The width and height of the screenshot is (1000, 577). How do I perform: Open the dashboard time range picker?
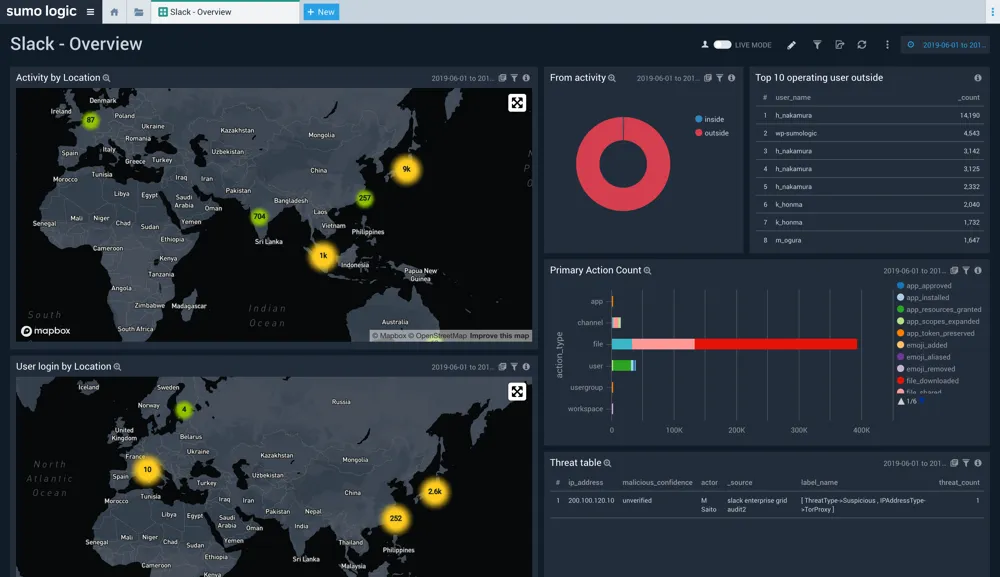pos(947,45)
